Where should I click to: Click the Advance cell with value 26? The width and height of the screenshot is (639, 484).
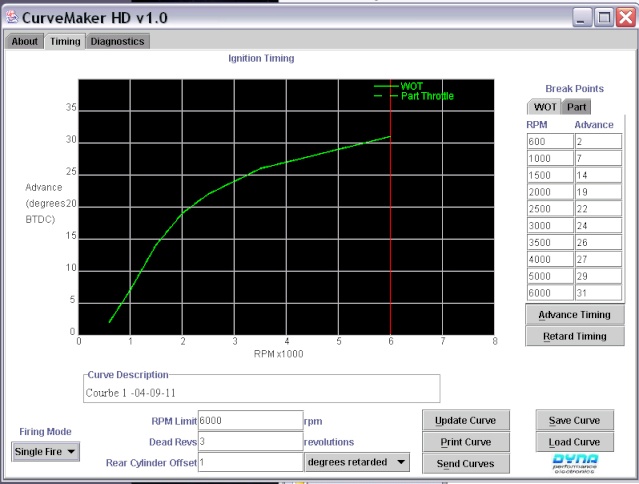(598, 242)
